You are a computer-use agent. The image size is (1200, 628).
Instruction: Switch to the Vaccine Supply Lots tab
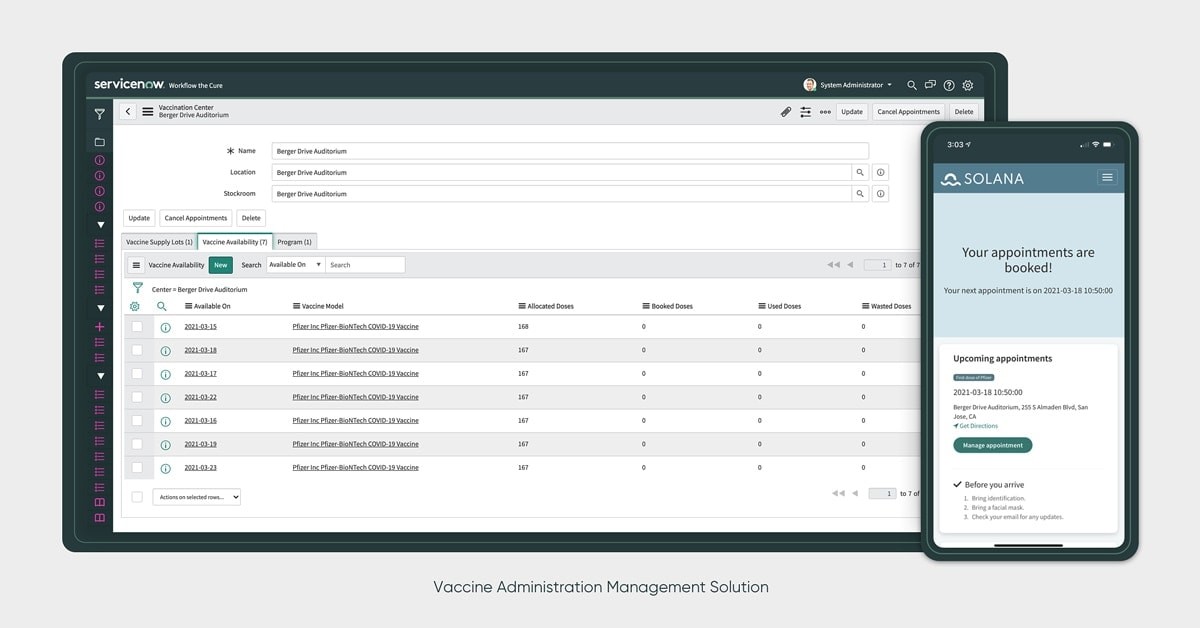pyautogui.click(x=160, y=242)
